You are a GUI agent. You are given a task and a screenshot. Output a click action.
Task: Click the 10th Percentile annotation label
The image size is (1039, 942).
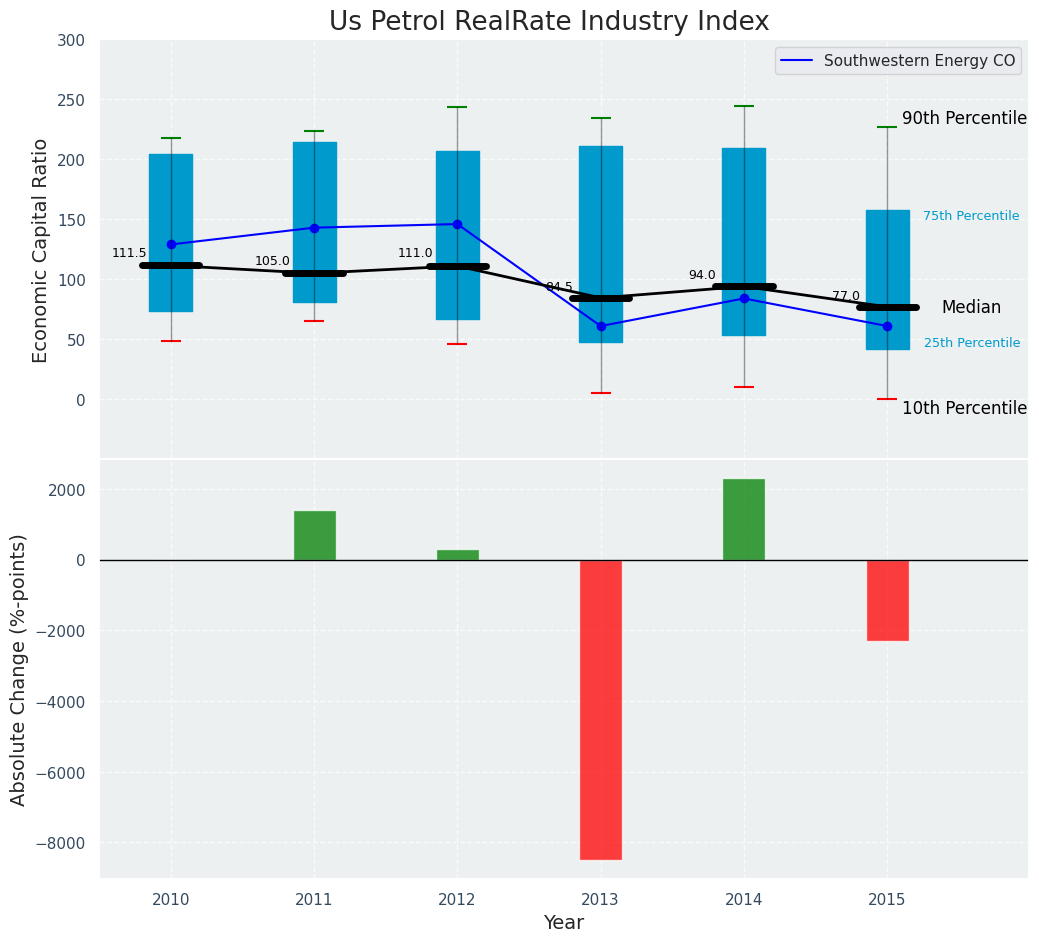tap(964, 408)
